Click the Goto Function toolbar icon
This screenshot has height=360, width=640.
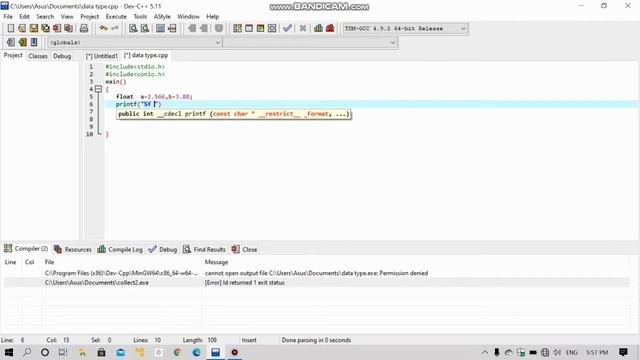(x=160, y=28)
